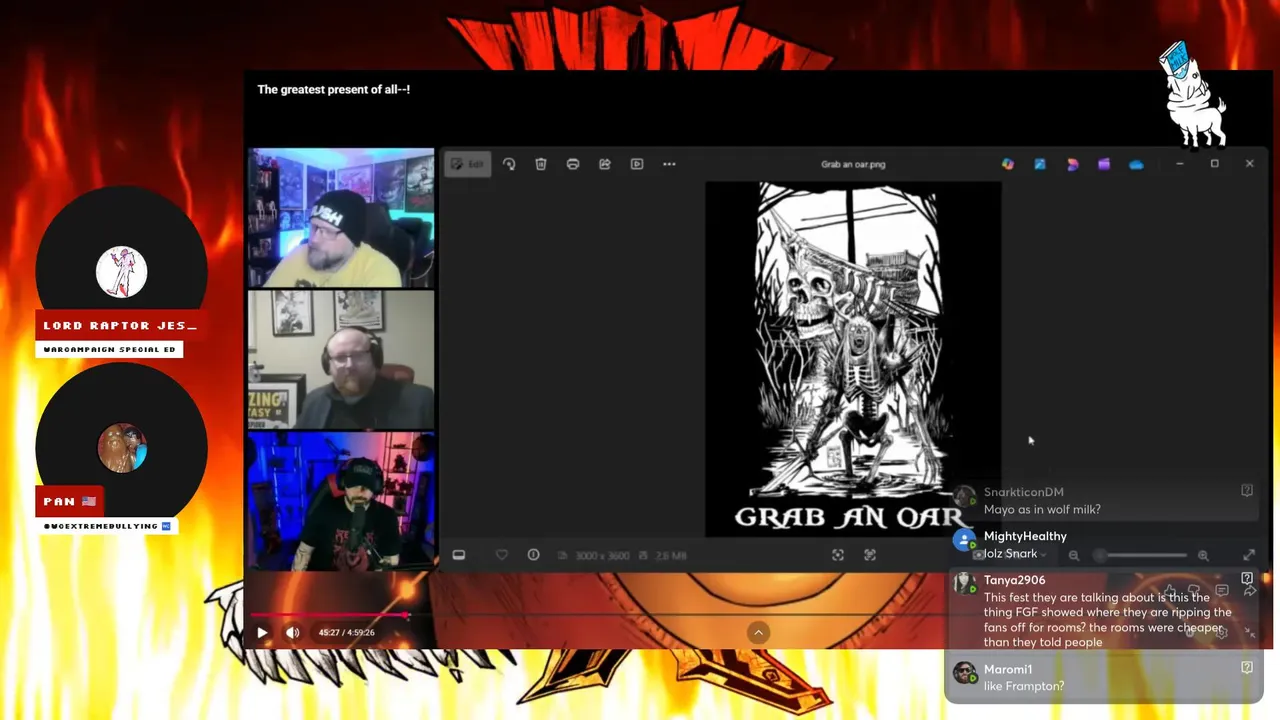
Task: Click the Pan name label
Action: (x=70, y=501)
